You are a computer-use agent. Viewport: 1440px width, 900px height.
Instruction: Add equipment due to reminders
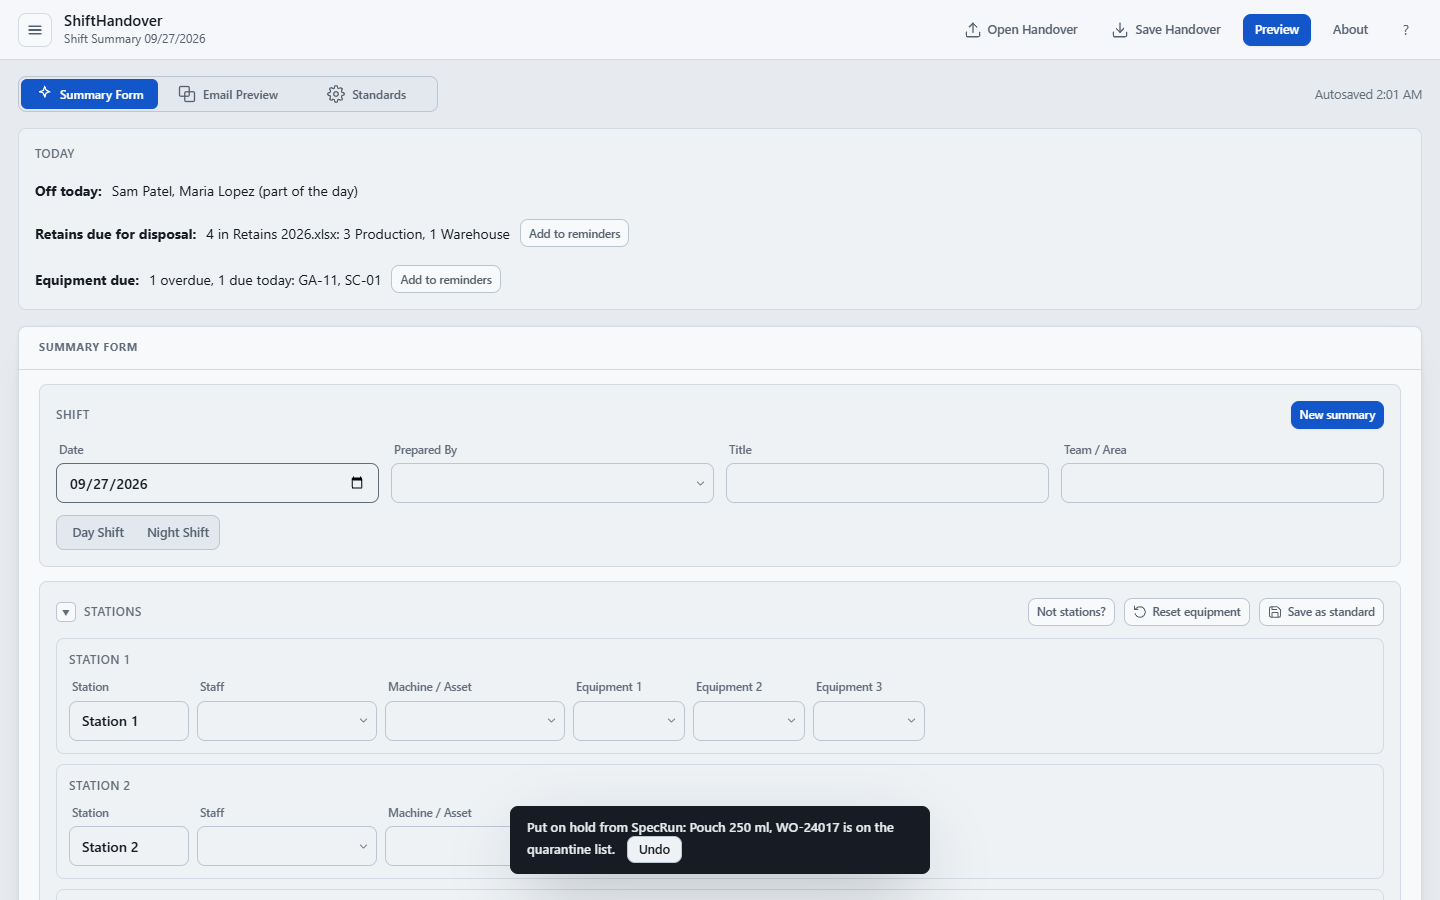446,280
